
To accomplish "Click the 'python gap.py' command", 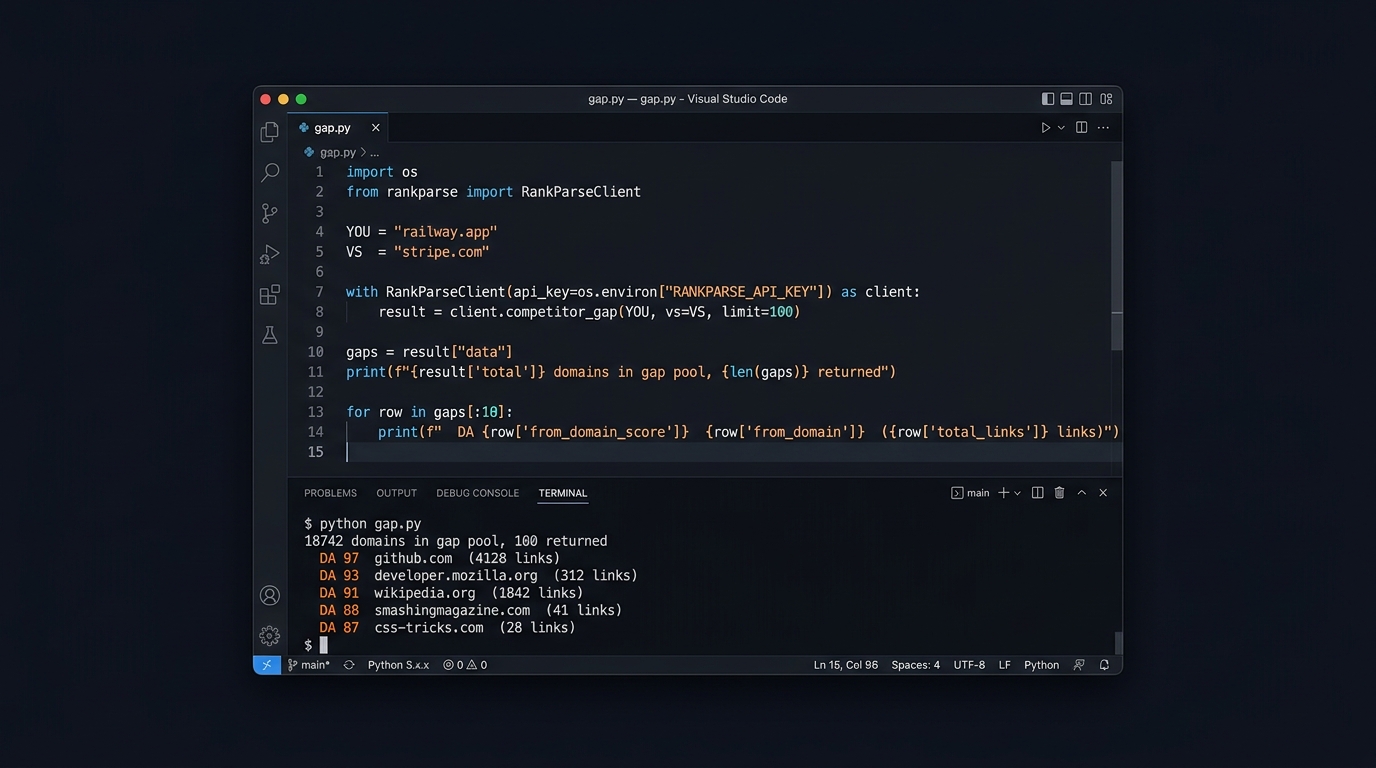I will pyautogui.click(x=370, y=524).
